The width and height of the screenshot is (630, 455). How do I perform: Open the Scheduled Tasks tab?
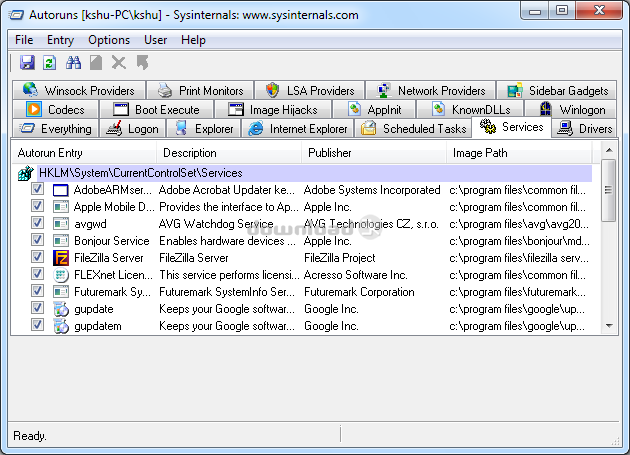tap(413, 129)
